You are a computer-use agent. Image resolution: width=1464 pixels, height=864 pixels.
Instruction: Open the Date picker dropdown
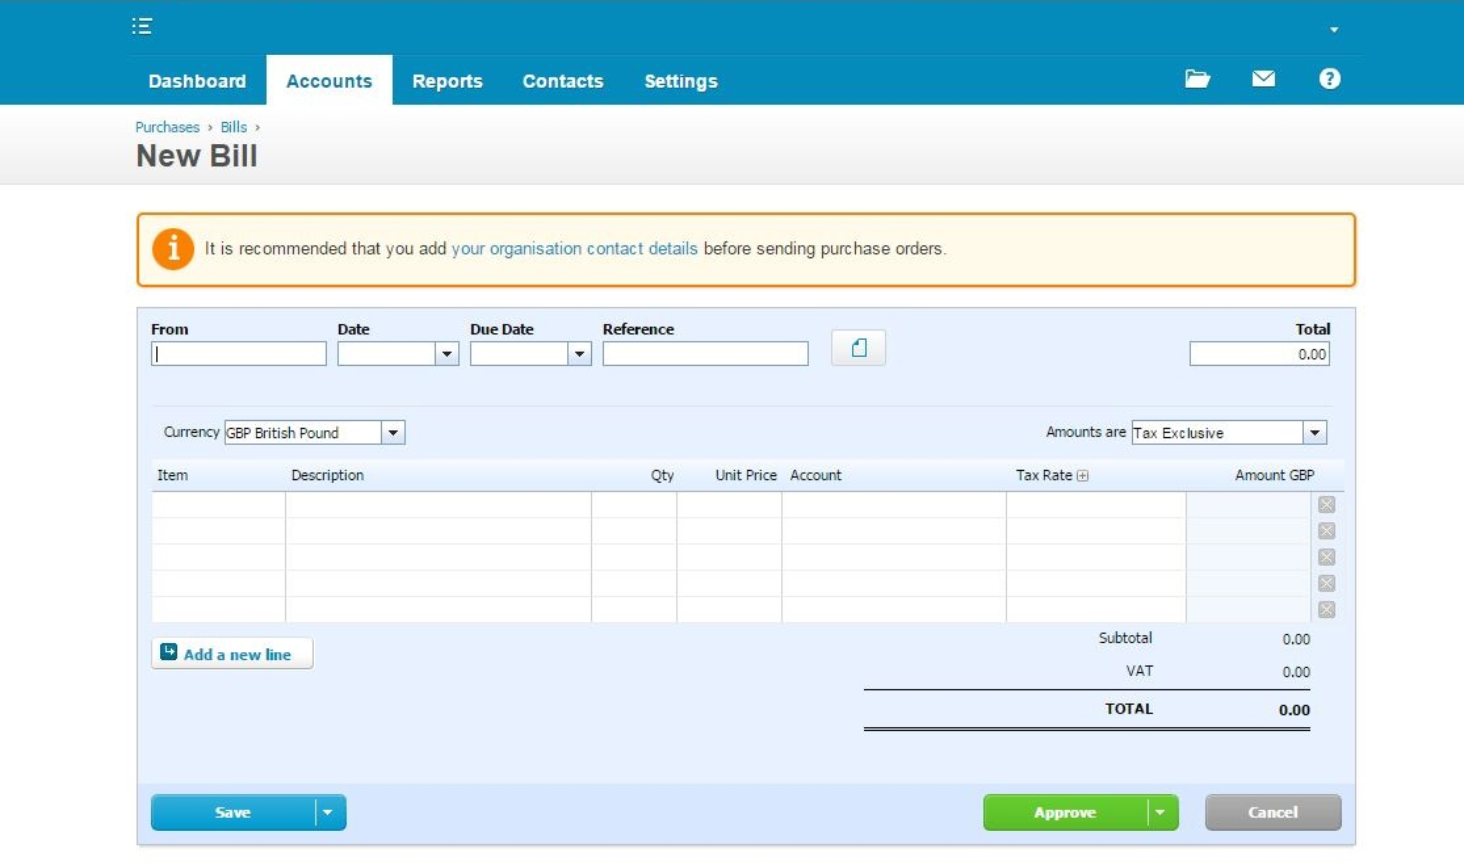(447, 354)
